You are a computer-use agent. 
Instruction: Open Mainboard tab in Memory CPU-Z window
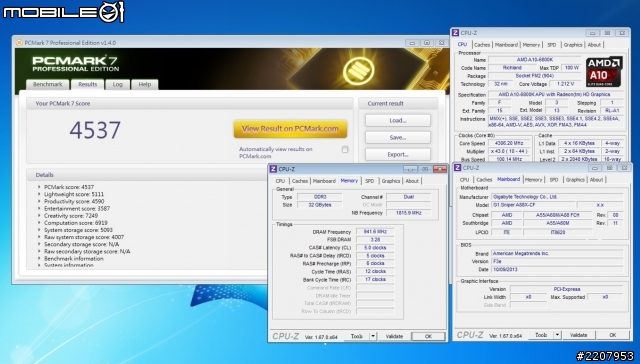click(x=324, y=181)
